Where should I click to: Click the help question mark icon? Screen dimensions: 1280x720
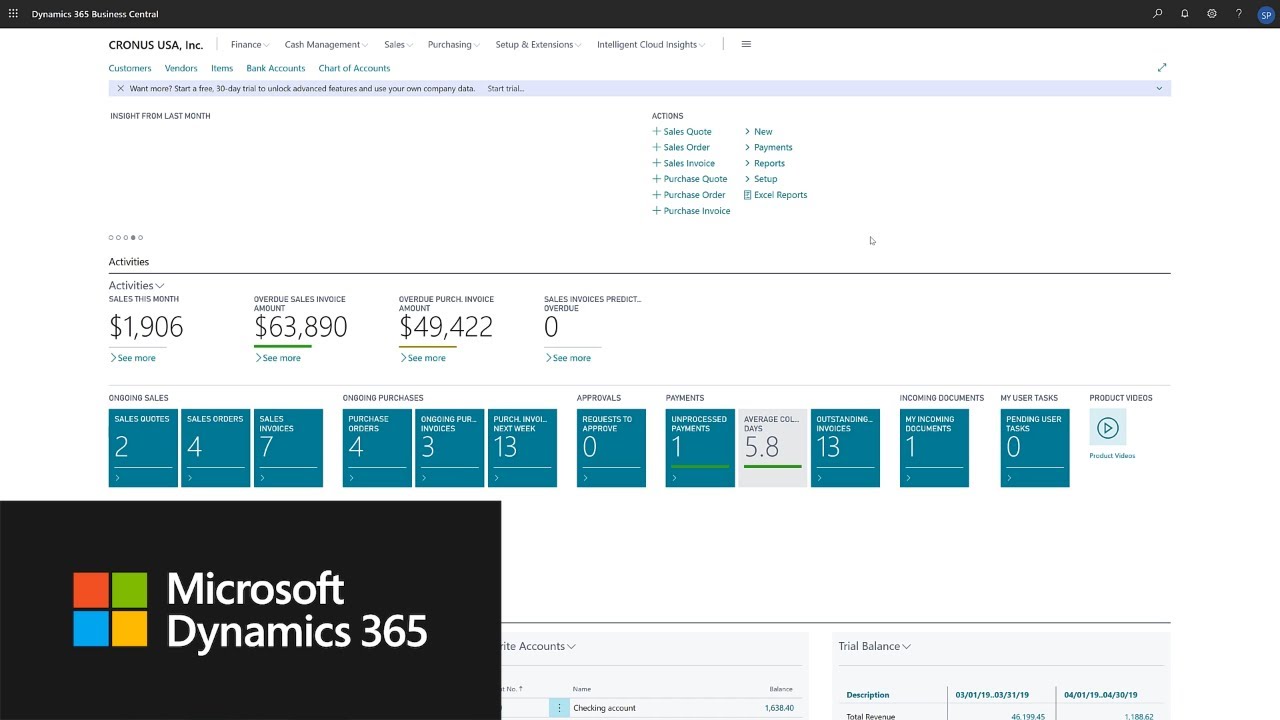(1239, 14)
